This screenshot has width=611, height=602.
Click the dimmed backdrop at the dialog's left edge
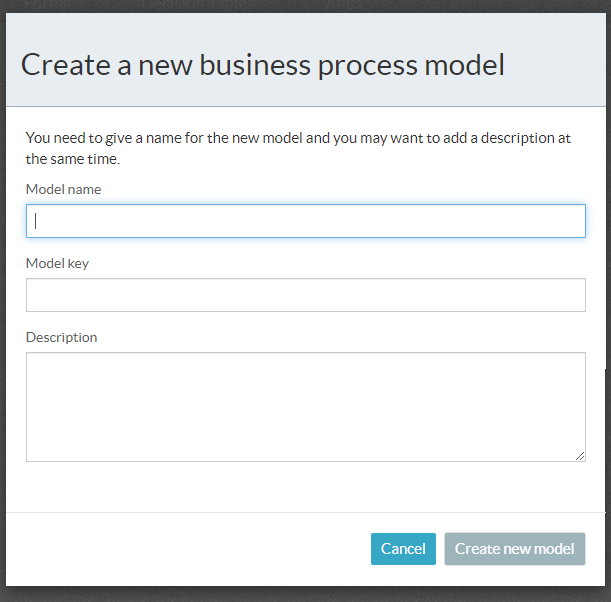[2, 300]
